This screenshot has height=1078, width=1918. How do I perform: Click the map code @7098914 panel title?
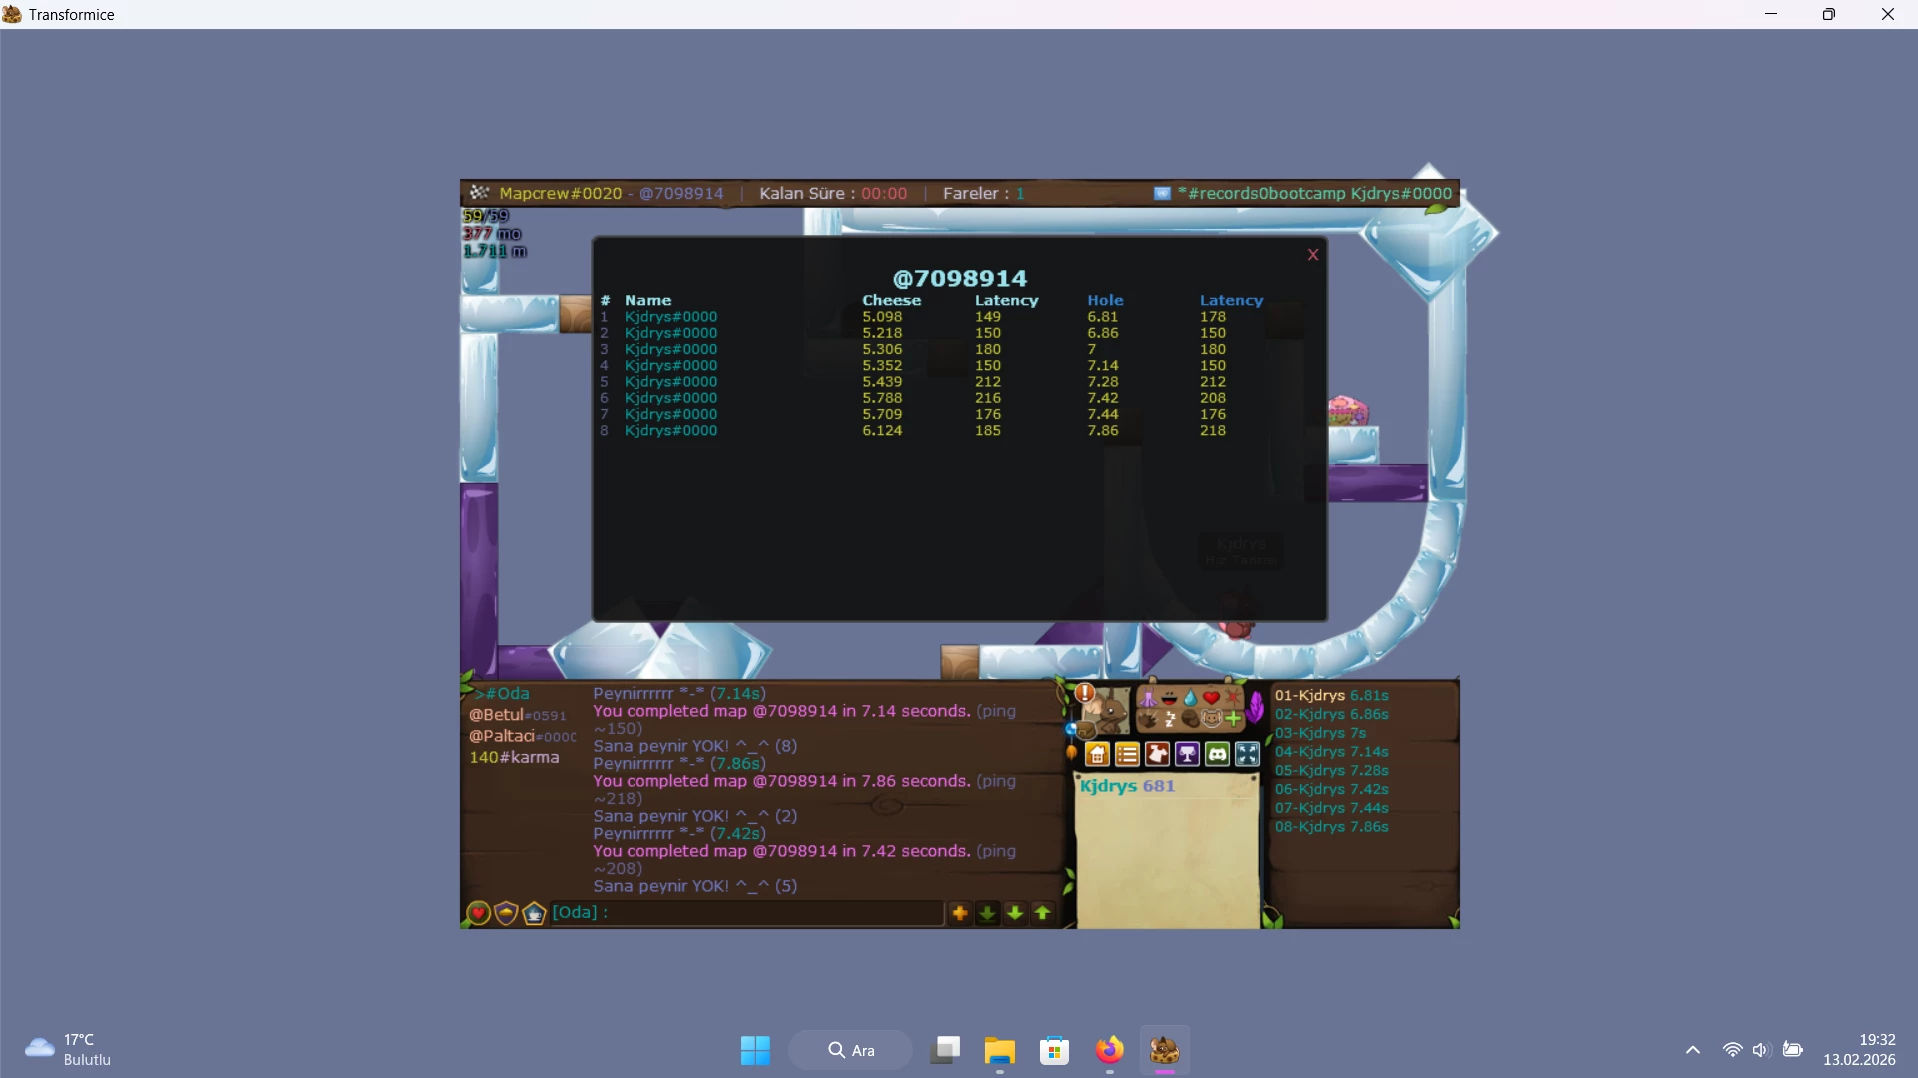click(959, 278)
